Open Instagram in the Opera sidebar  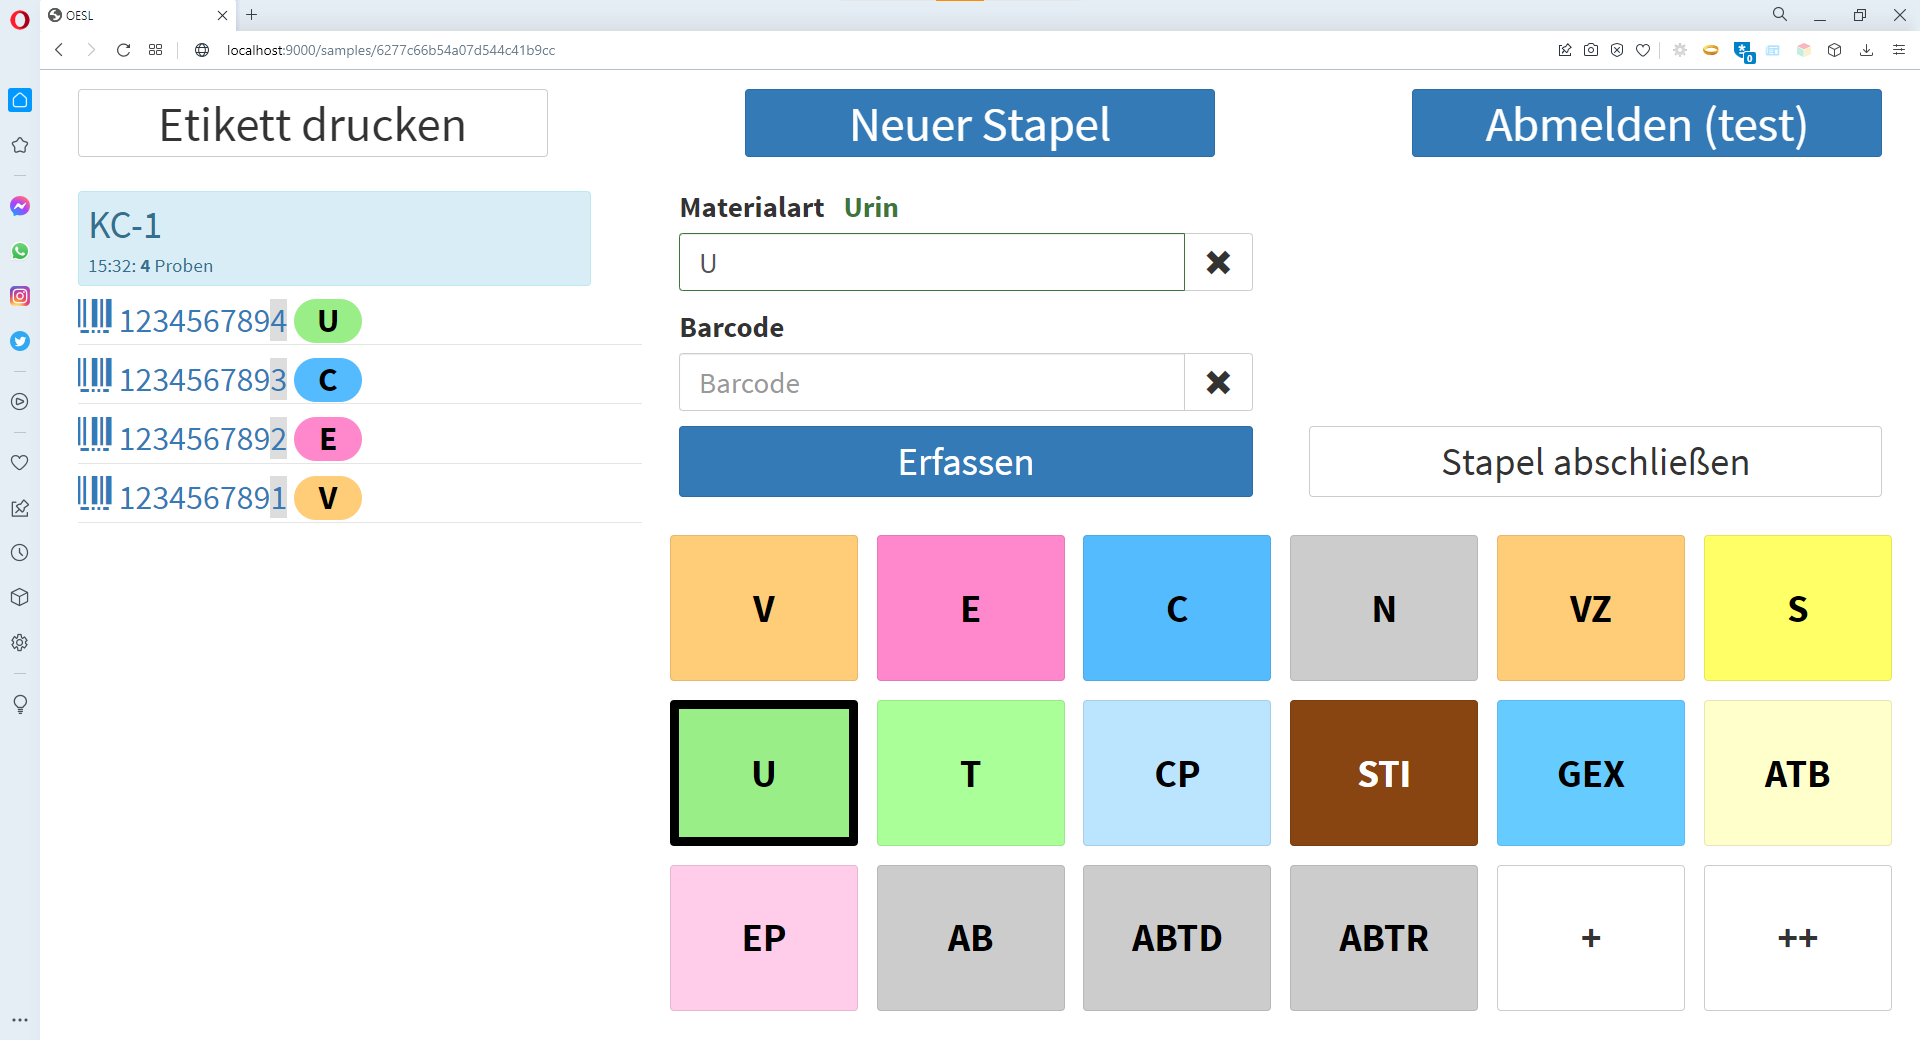(x=20, y=296)
